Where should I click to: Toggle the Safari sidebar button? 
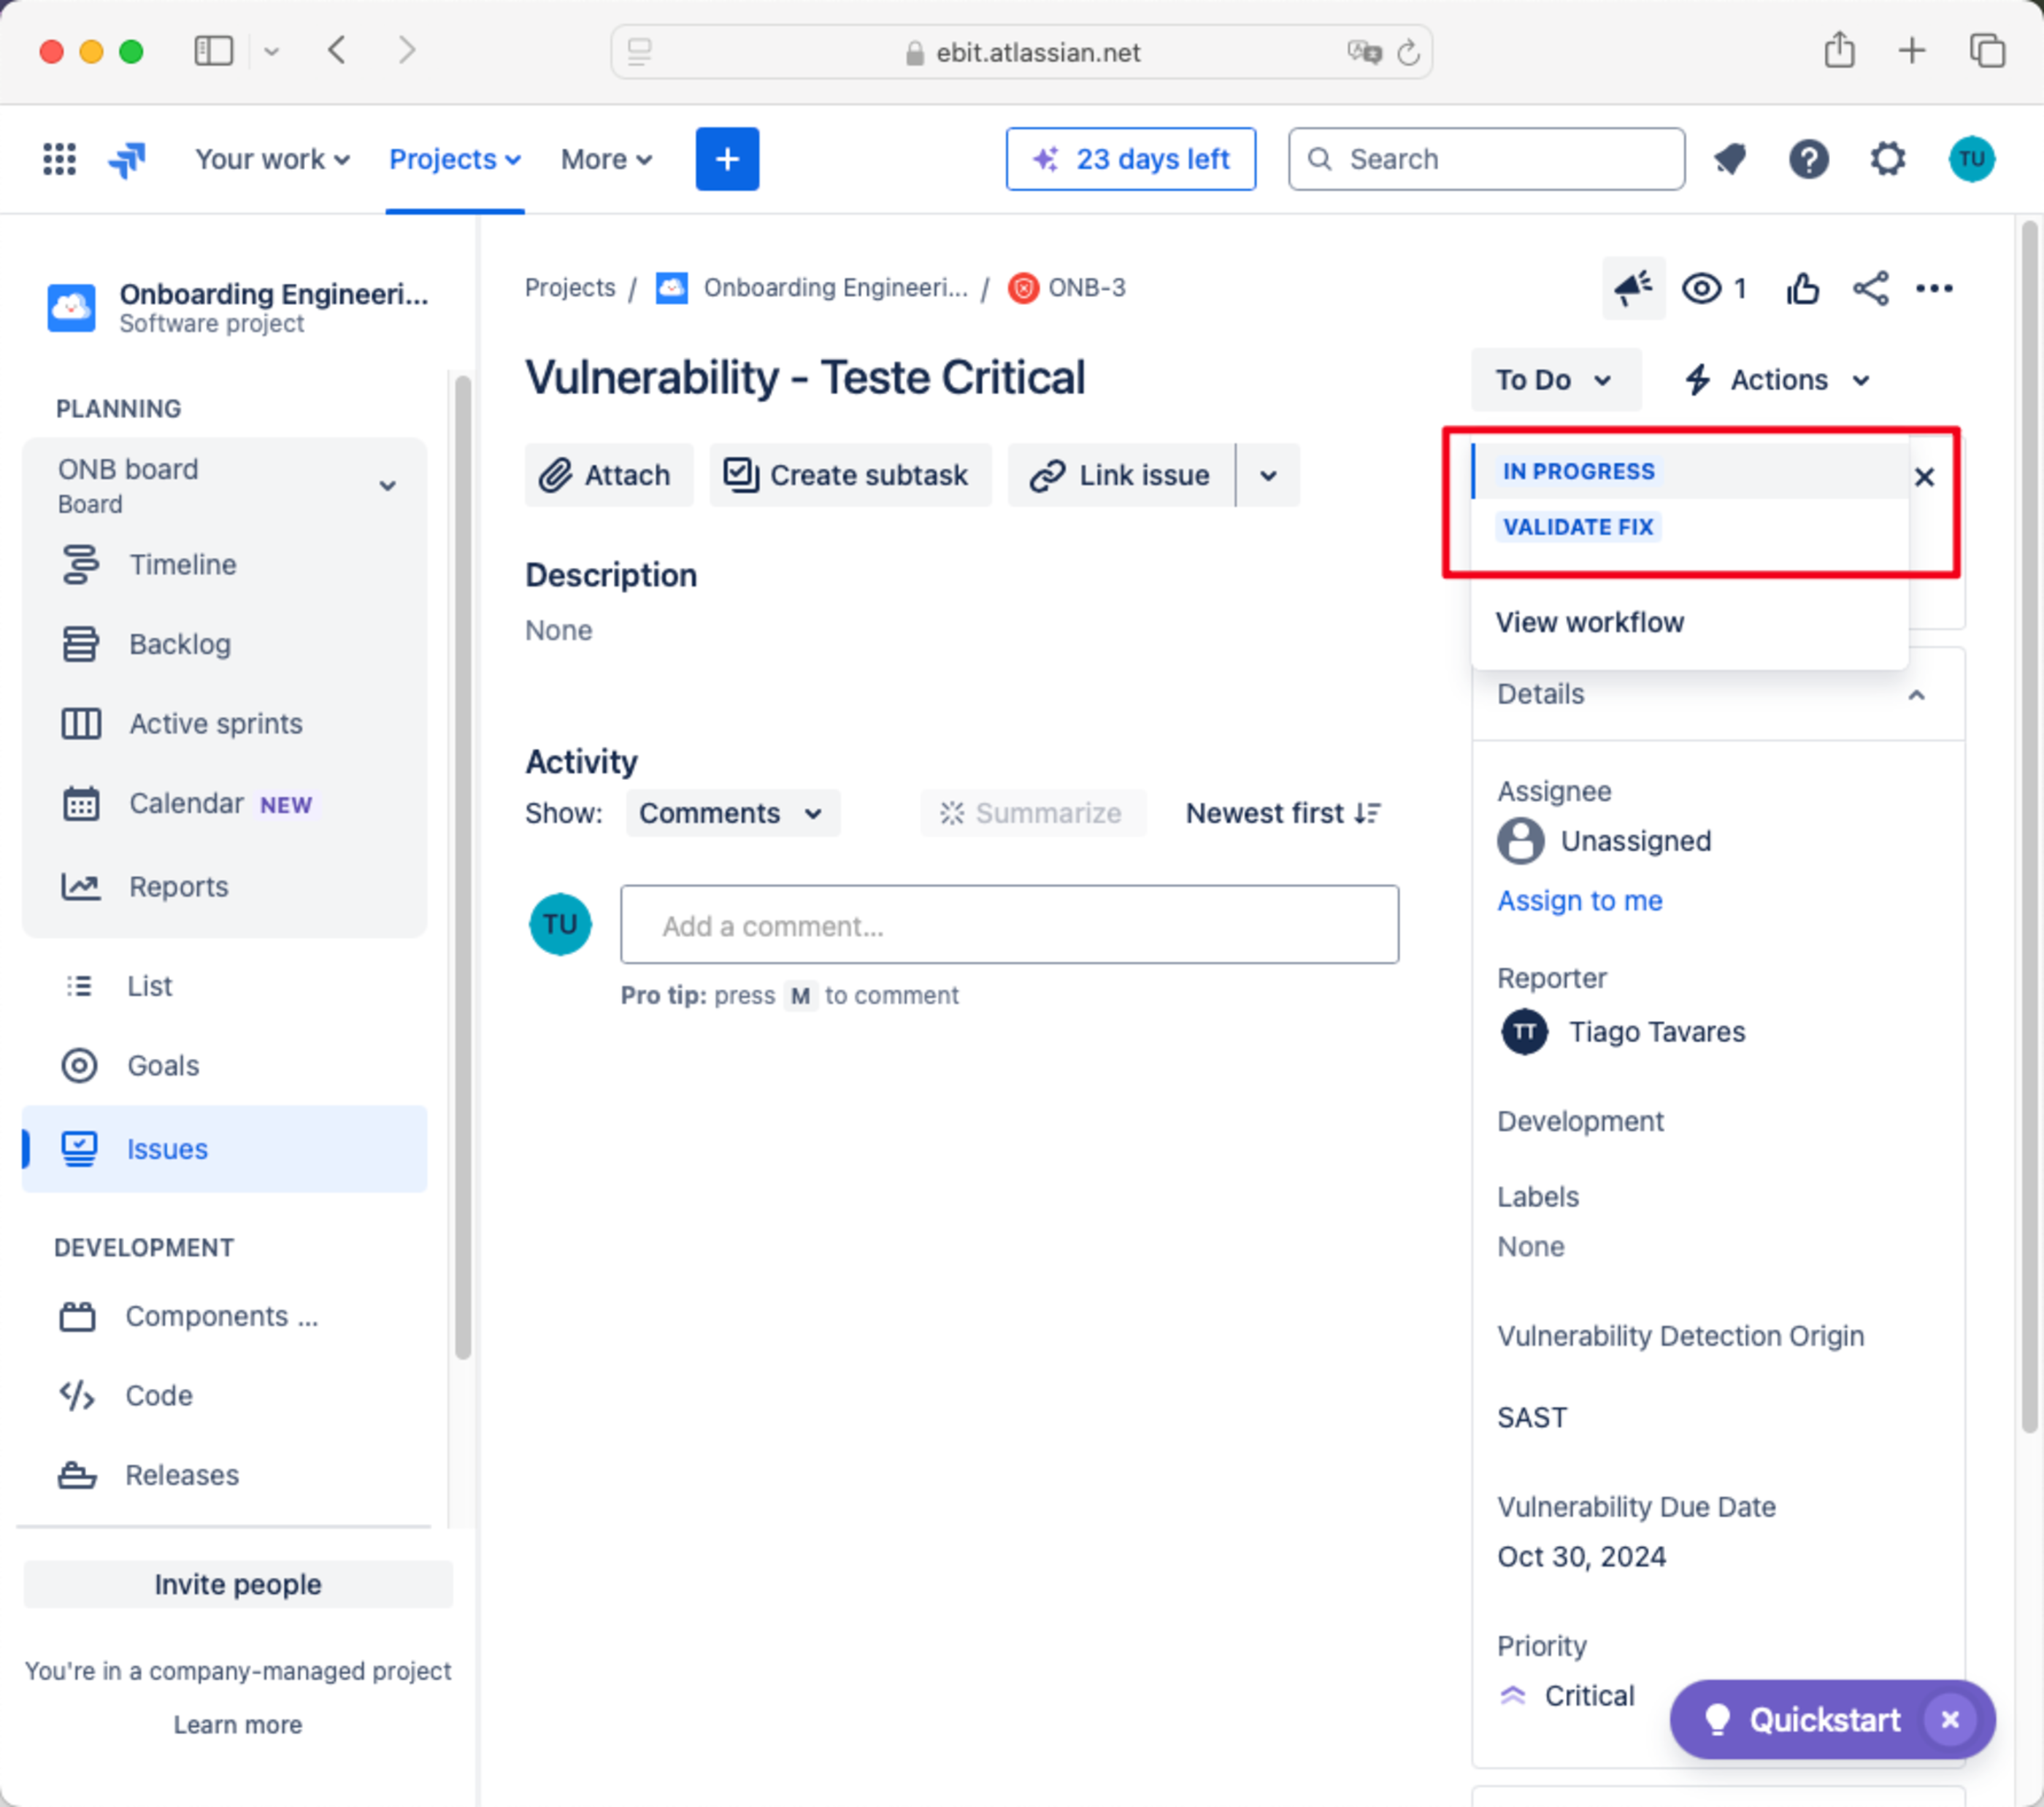click(213, 51)
